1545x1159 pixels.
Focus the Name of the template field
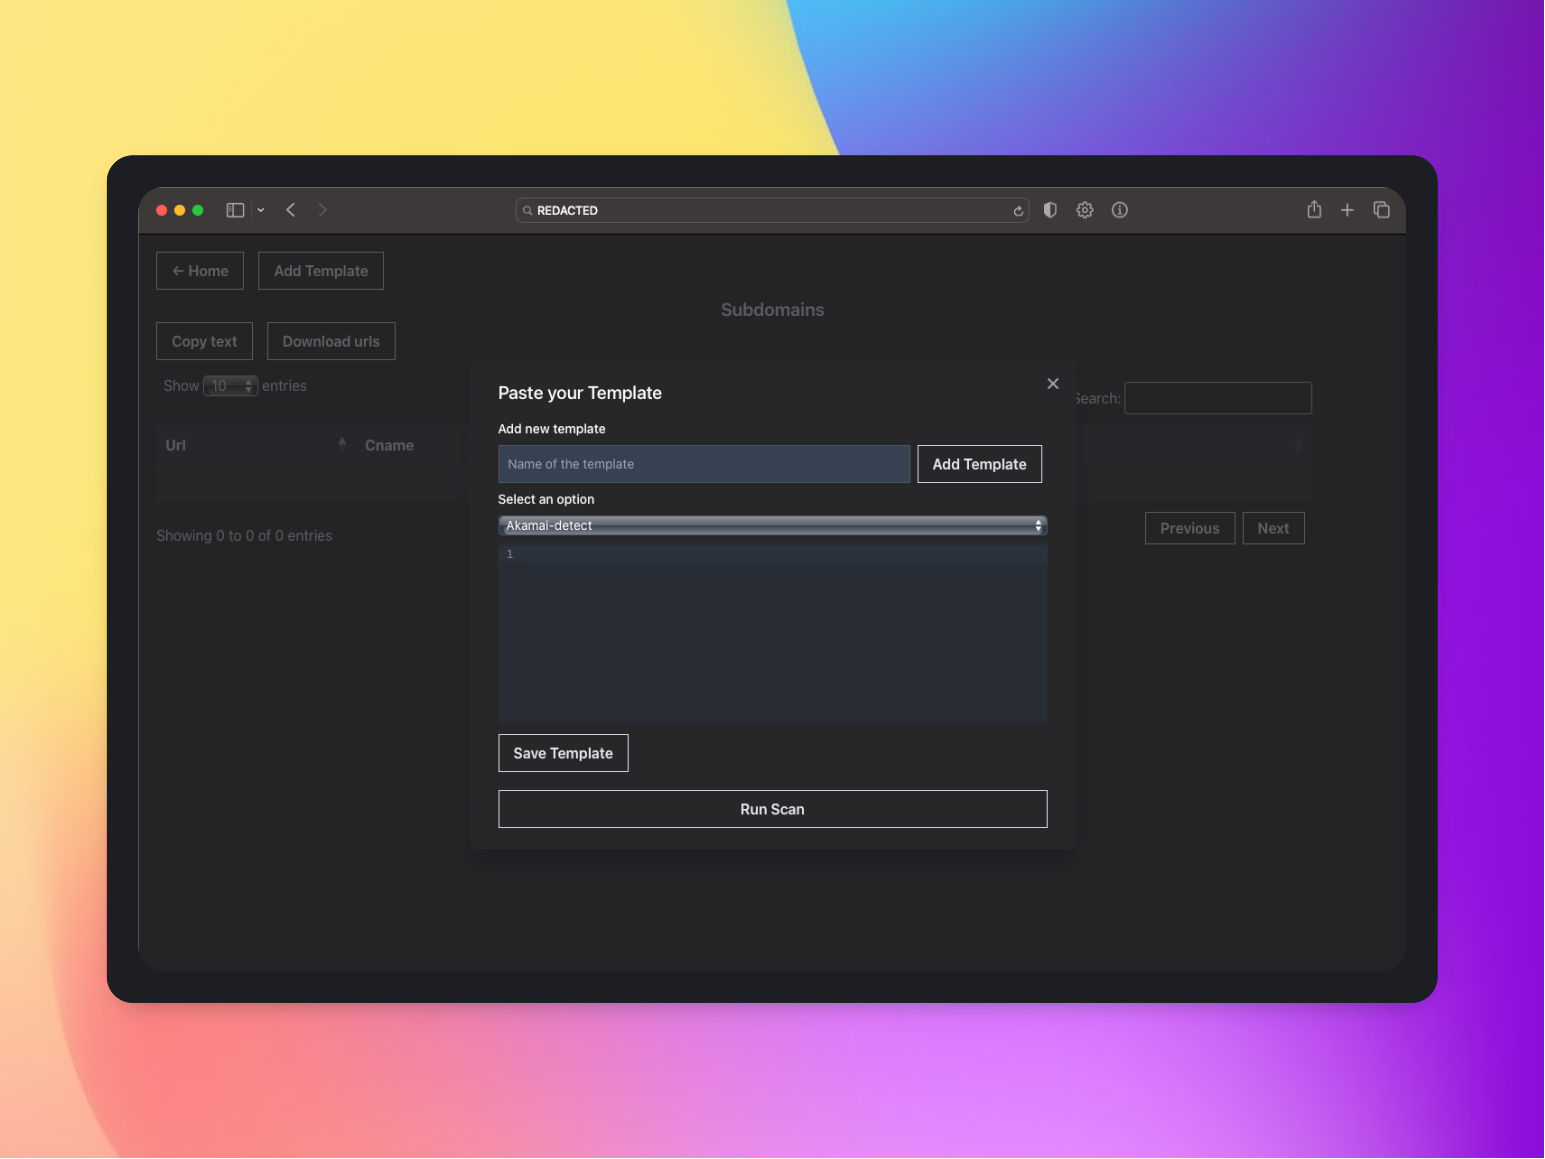tap(704, 464)
